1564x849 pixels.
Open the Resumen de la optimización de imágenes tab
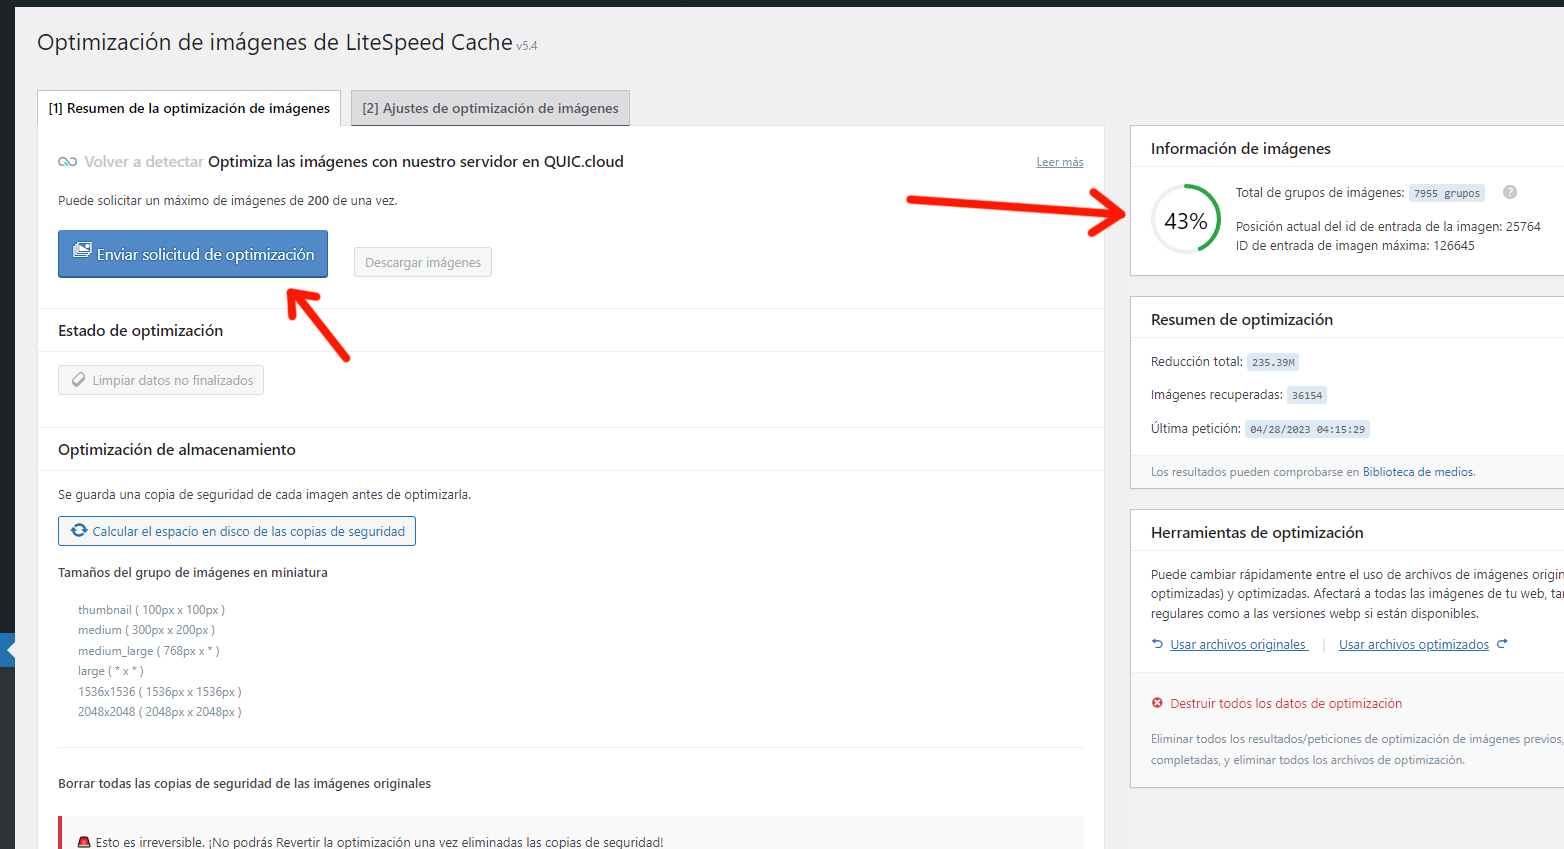[x=189, y=108]
